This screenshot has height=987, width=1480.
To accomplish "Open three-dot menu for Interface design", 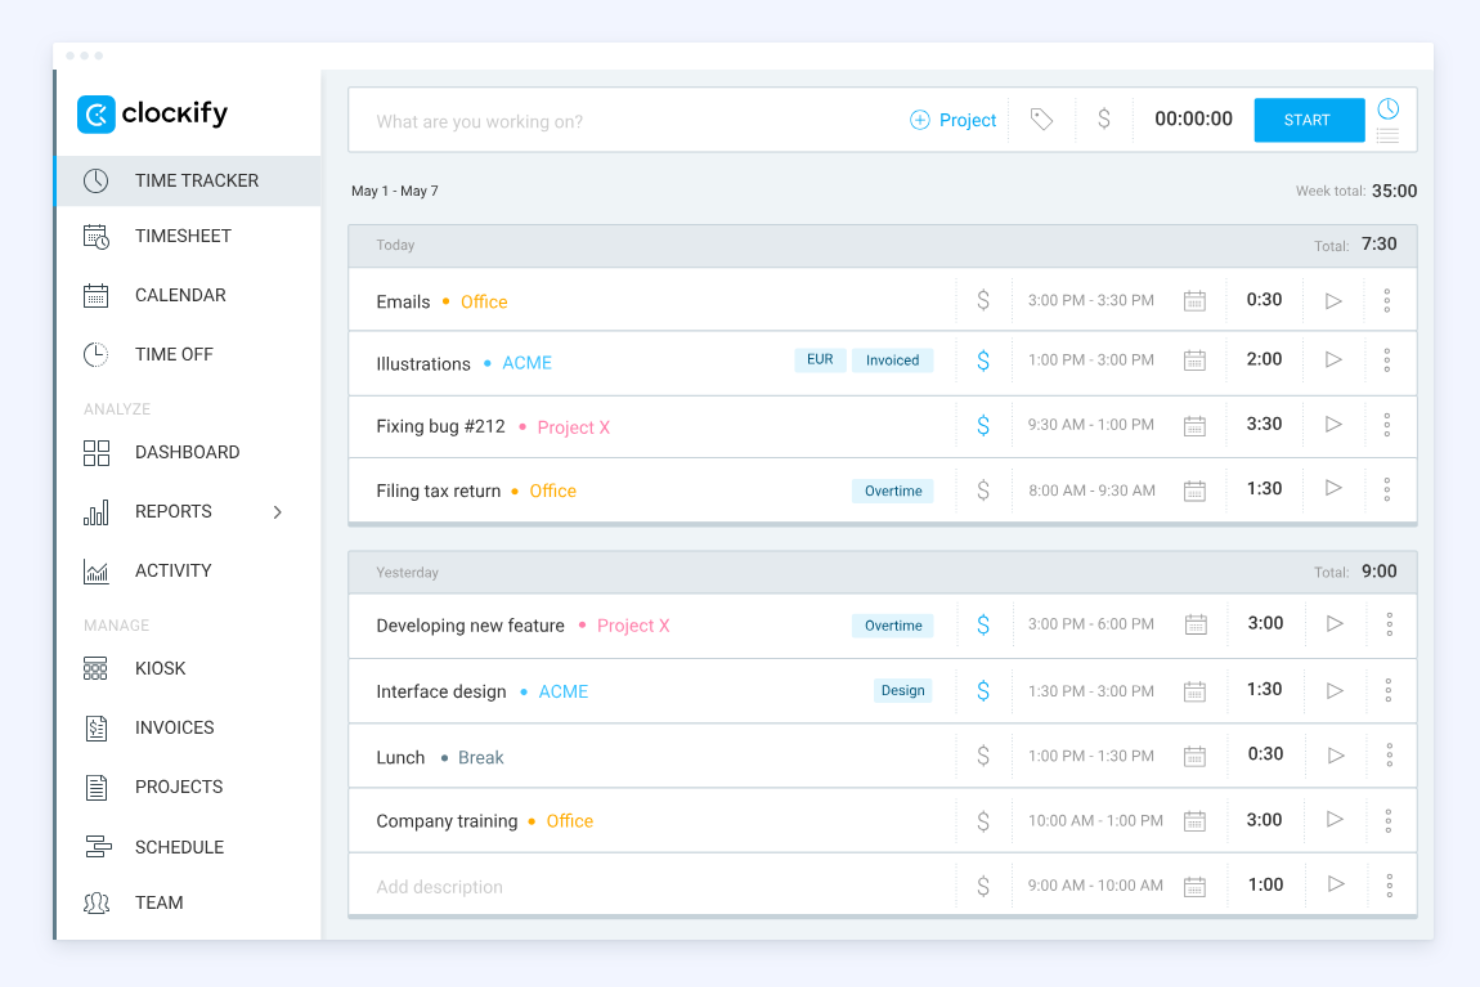I will (1388, 691).
